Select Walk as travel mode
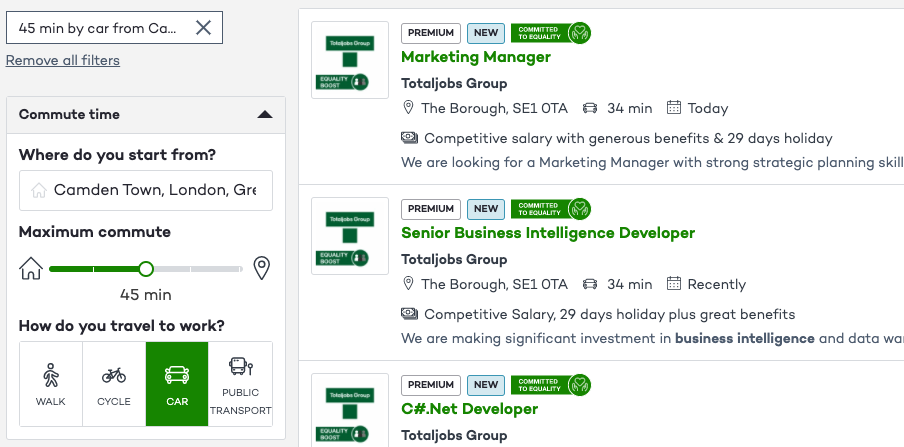Image resolution: width=904 pixels, height=447 pixels. pos(51,384)
